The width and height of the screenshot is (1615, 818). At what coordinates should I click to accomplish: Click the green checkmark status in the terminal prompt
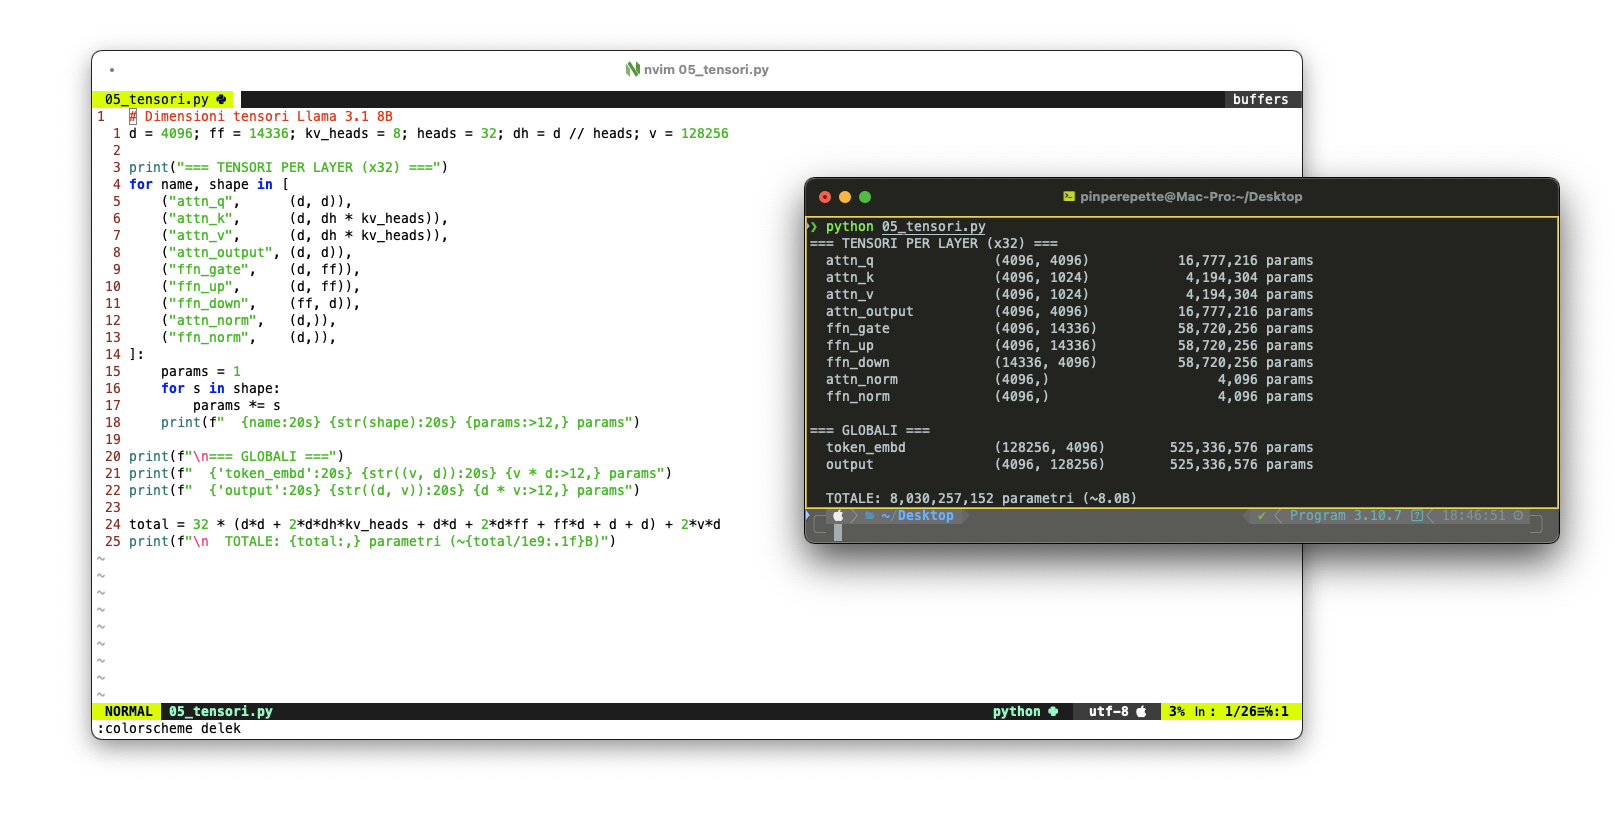point(1262,516)
